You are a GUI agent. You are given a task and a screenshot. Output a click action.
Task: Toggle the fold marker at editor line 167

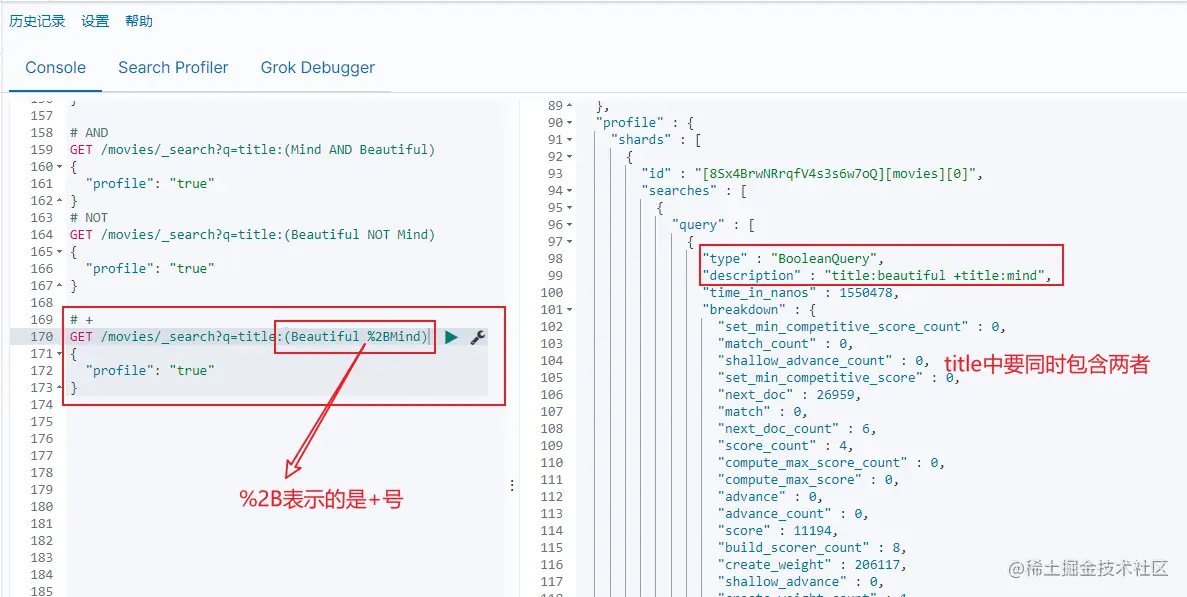[x=59, y=285]
